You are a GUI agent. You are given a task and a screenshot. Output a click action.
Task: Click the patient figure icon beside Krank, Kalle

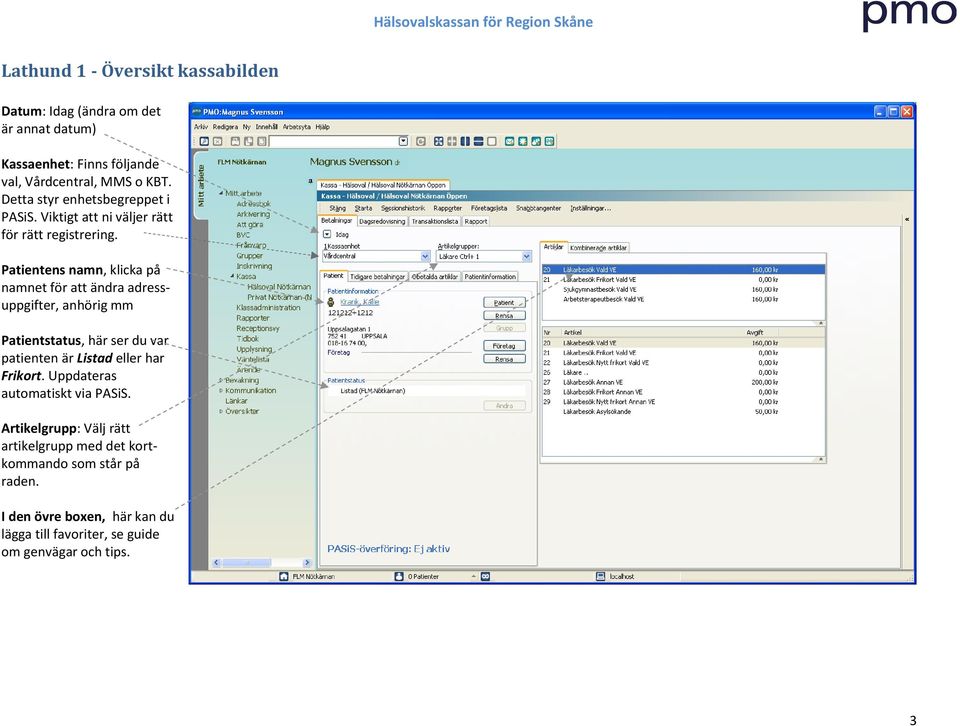click(331, 302)
